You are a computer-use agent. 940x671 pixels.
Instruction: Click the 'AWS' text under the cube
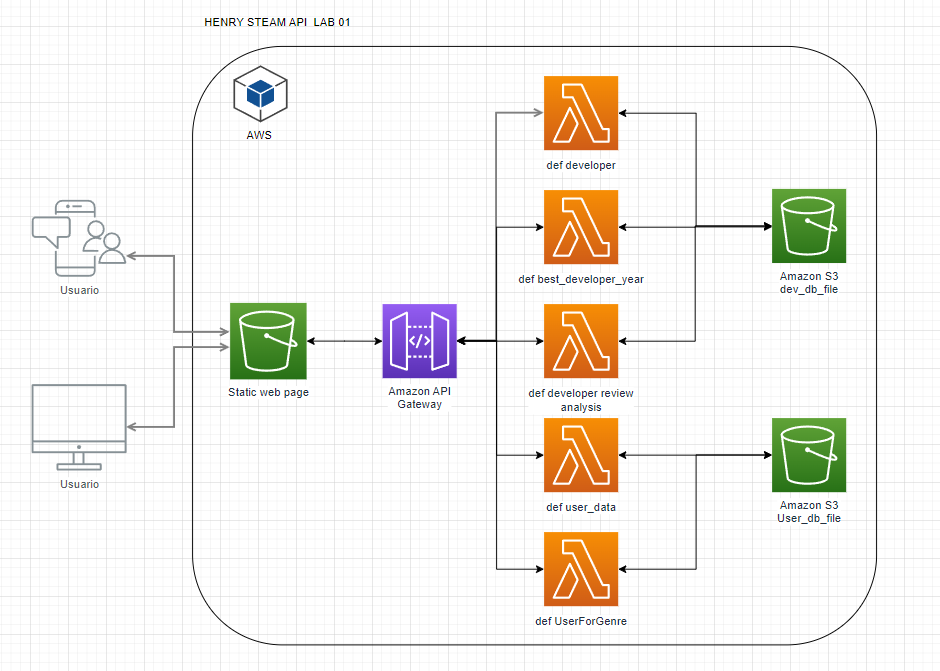259,135
